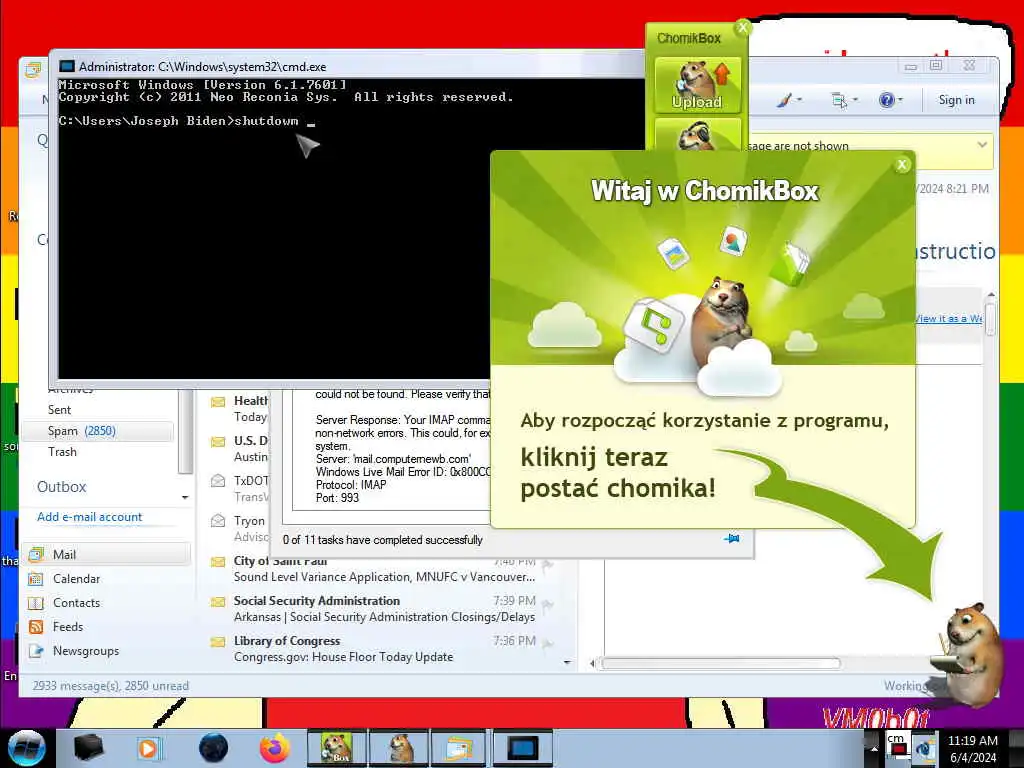Image resolution: width=1024 pixels, height=768 pixels.
Task: Click the headphones hamster button in ChomikBox
Action: [697, 135]
